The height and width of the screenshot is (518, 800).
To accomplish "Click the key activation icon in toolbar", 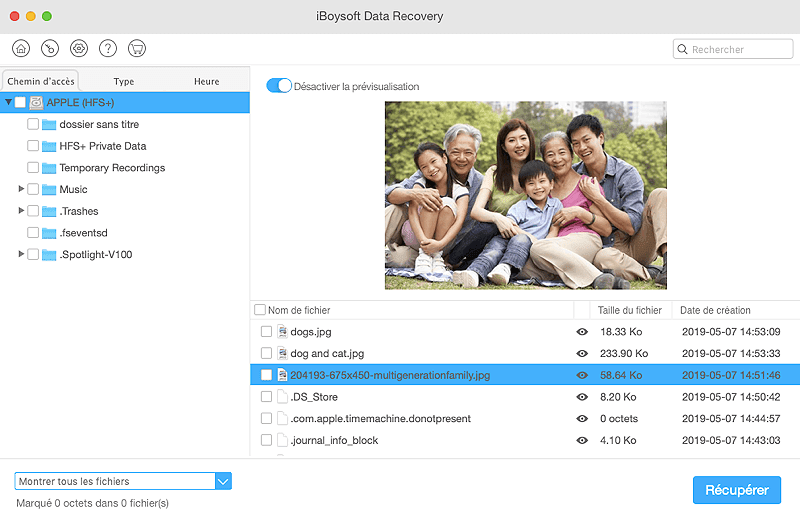I will click(50, 48).
